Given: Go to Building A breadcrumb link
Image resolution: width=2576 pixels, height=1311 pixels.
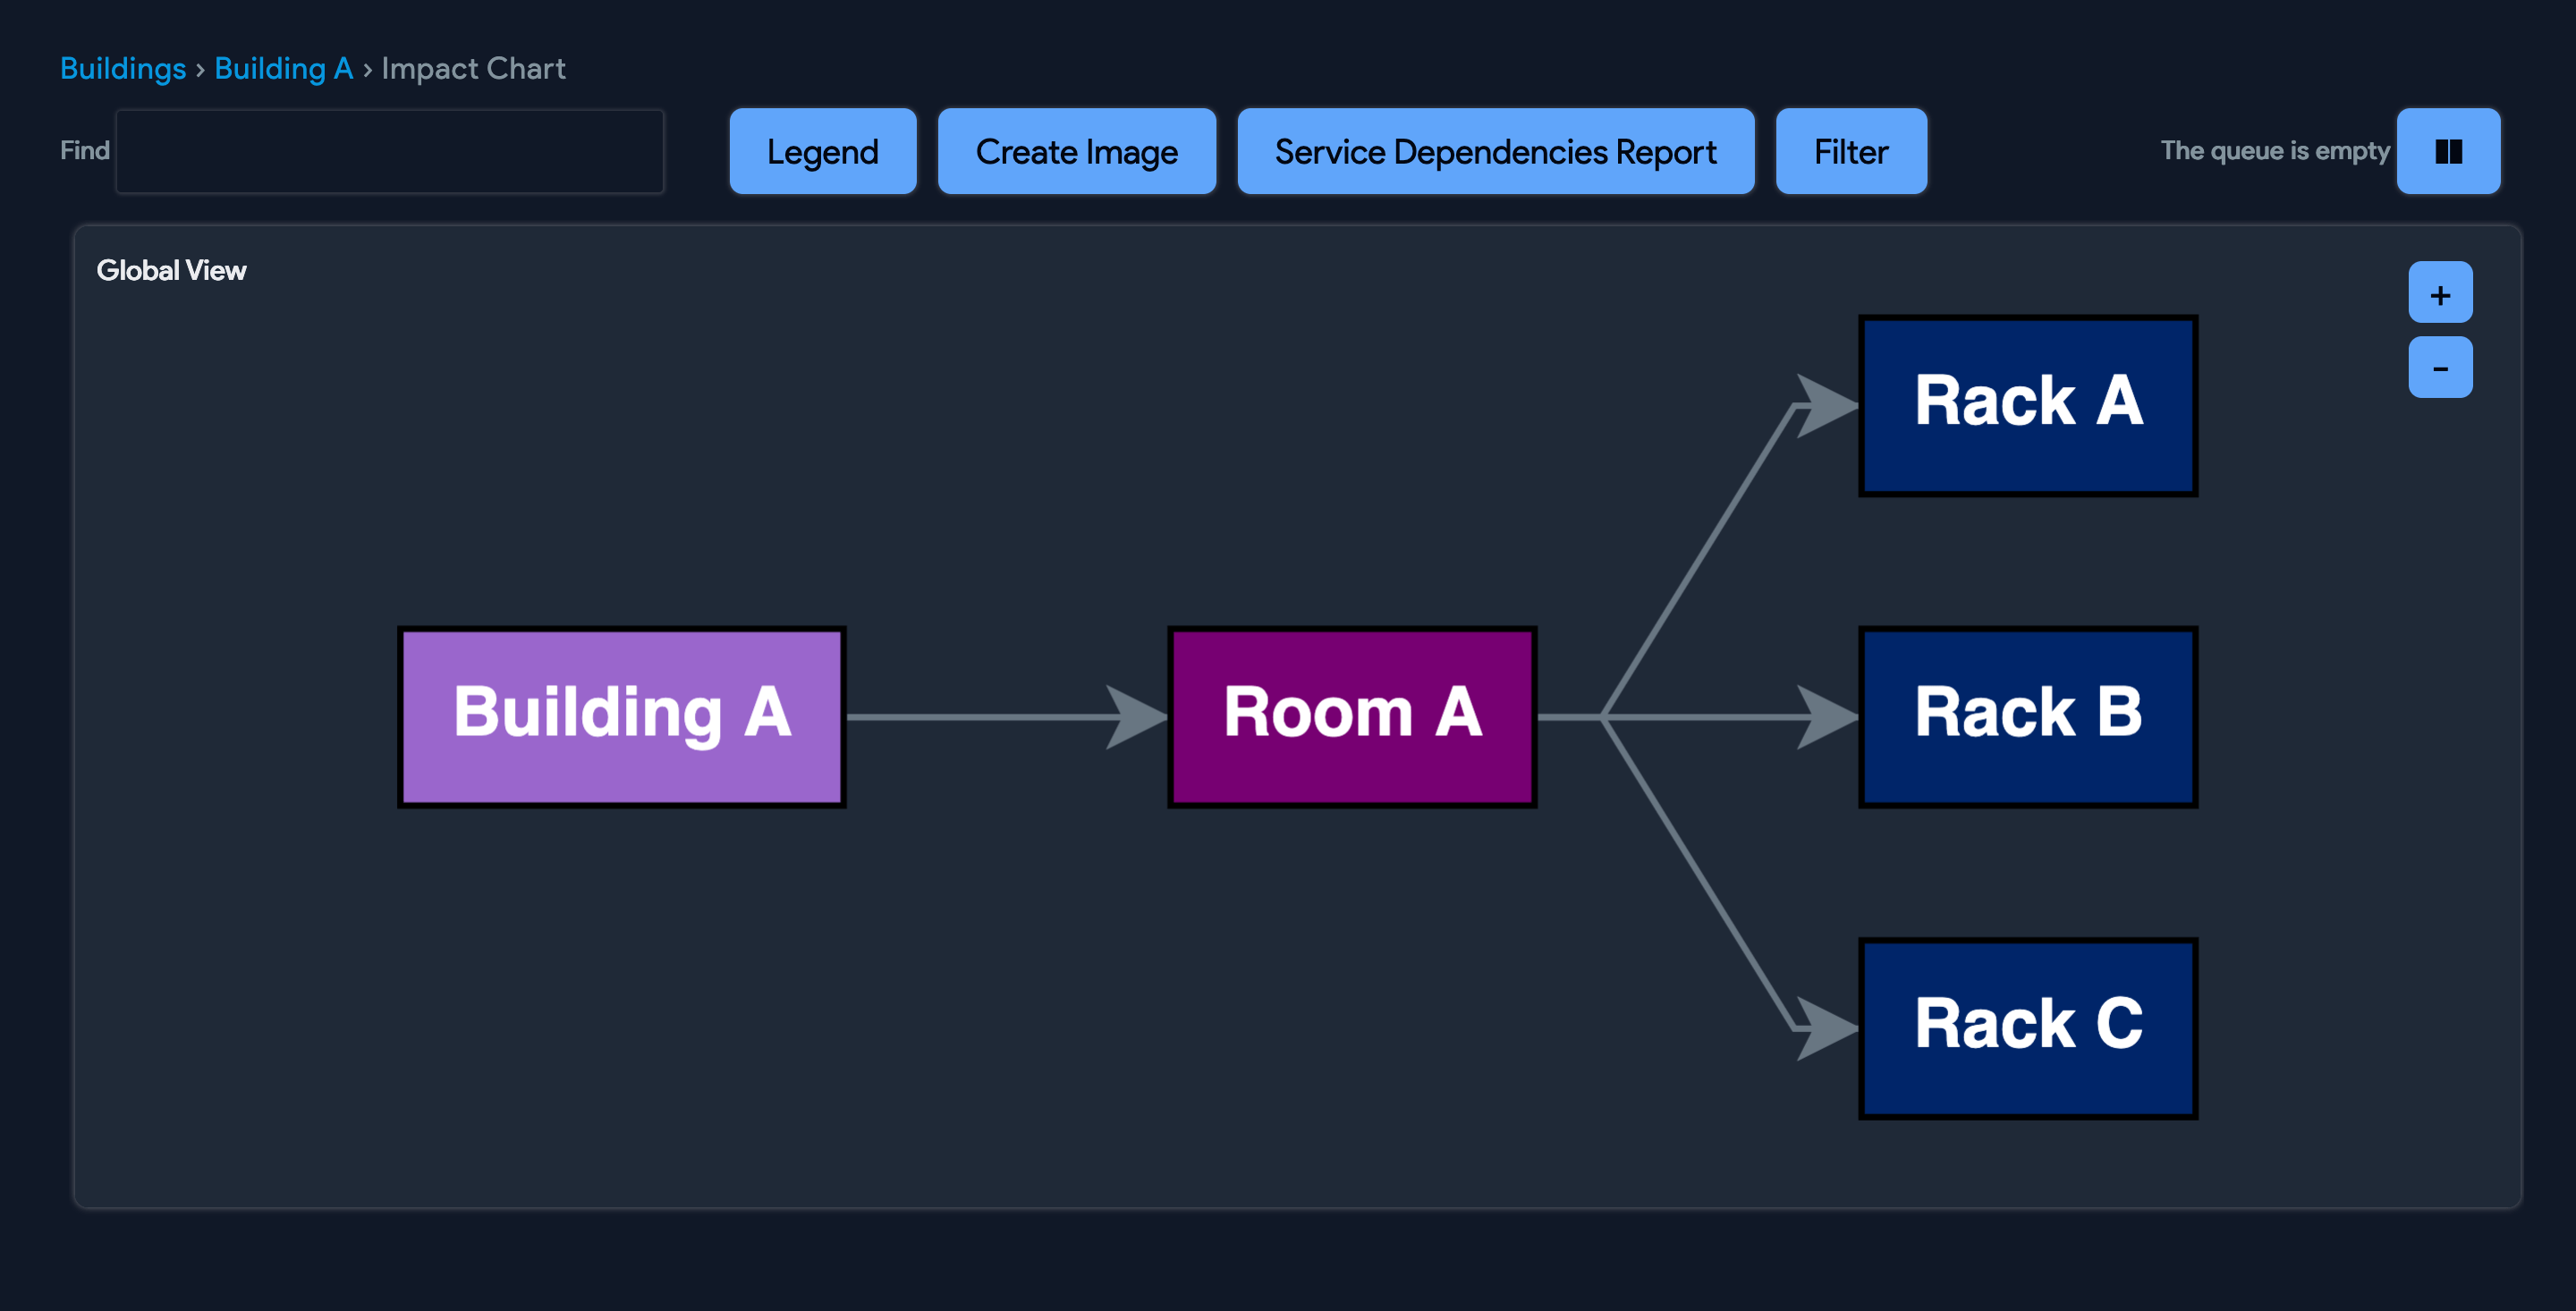Looking at the screenshot, I should click(x=283, y=68).
